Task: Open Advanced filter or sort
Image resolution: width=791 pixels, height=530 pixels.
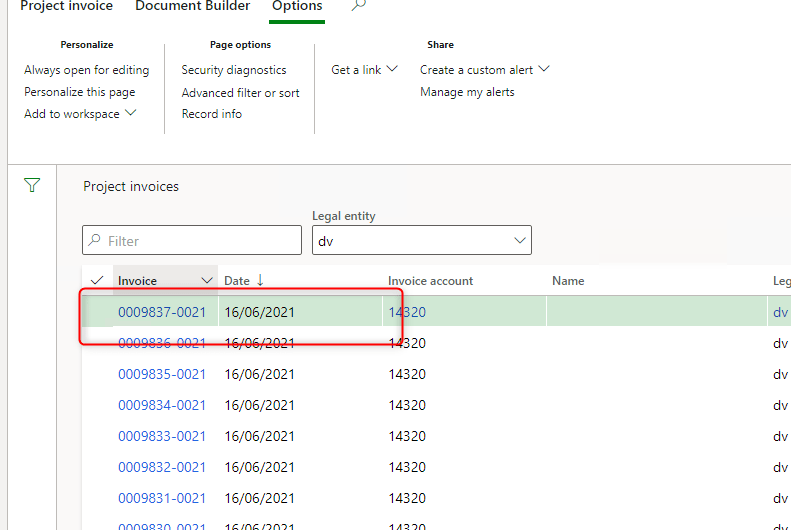Action: [x=240, y=93]
